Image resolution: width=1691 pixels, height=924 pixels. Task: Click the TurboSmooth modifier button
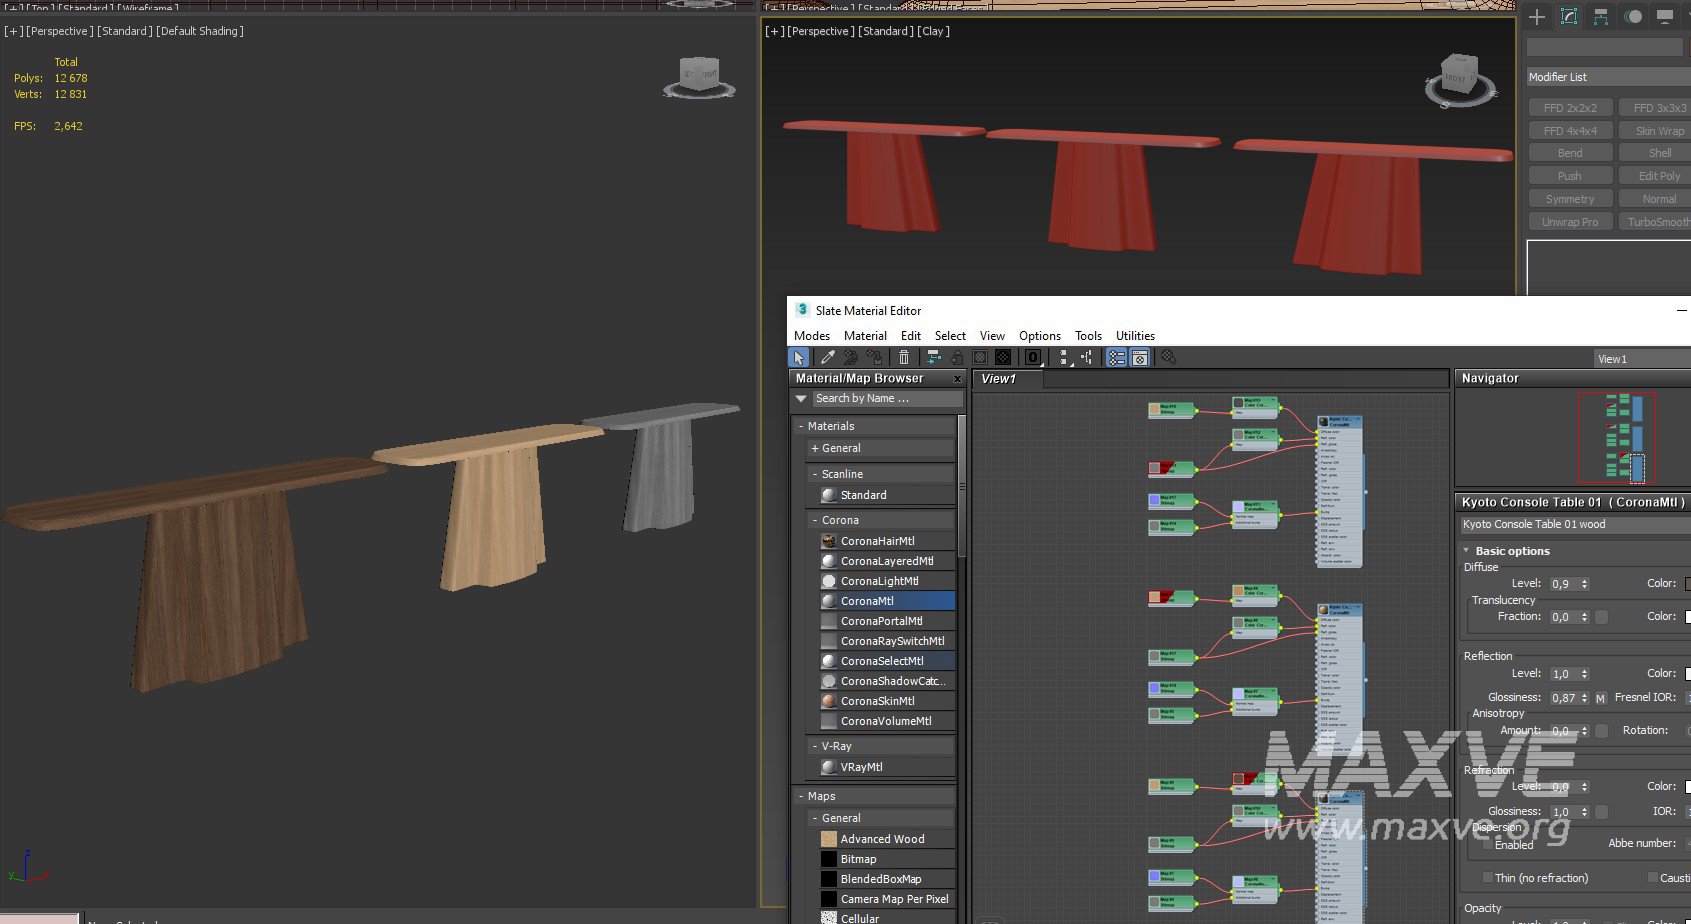tap(1657, 222)
